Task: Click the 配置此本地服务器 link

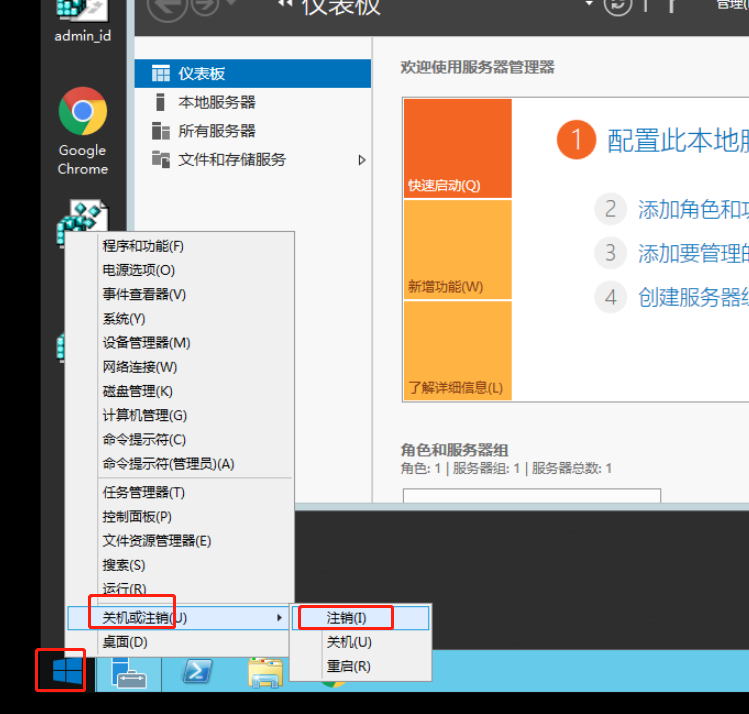Action: click(x=677, y=141)
